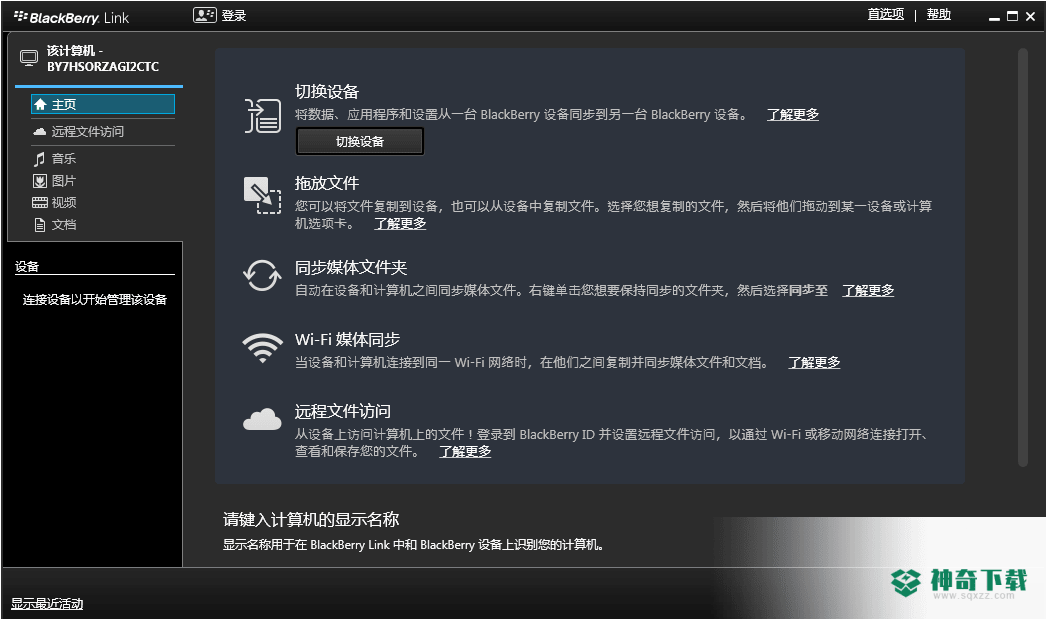Screen dimensions: 1047x620
Task: Click 请键入计算机的显示名称 heading
Action: [311, 519]
